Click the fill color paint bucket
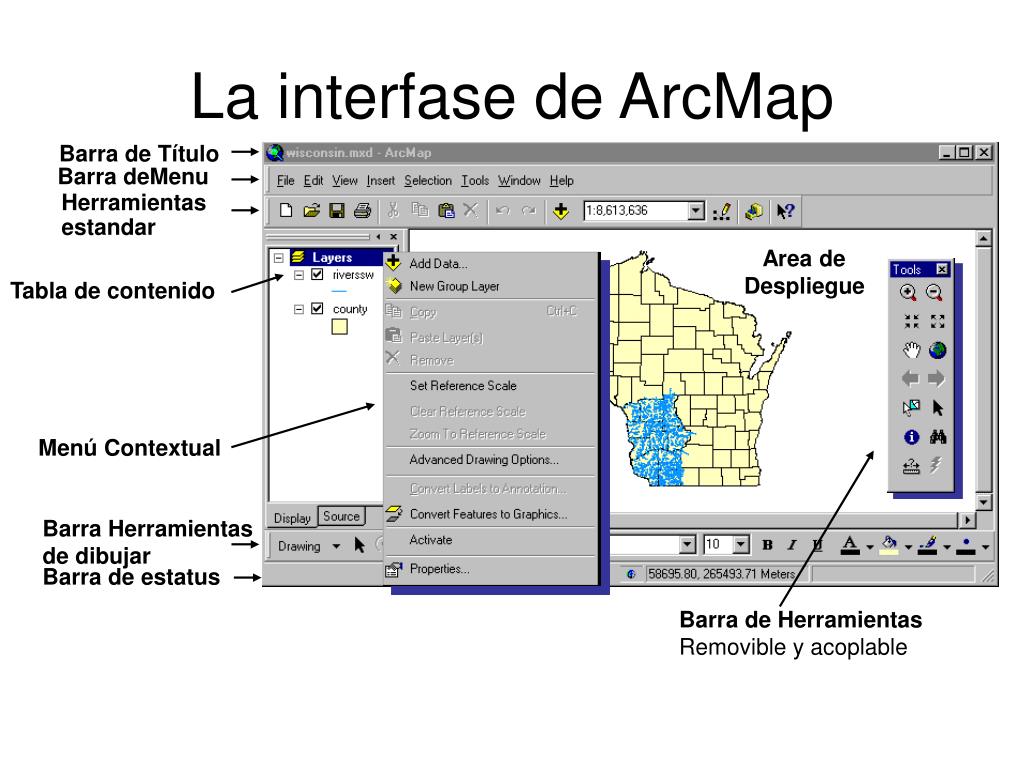 click(889, 545)
